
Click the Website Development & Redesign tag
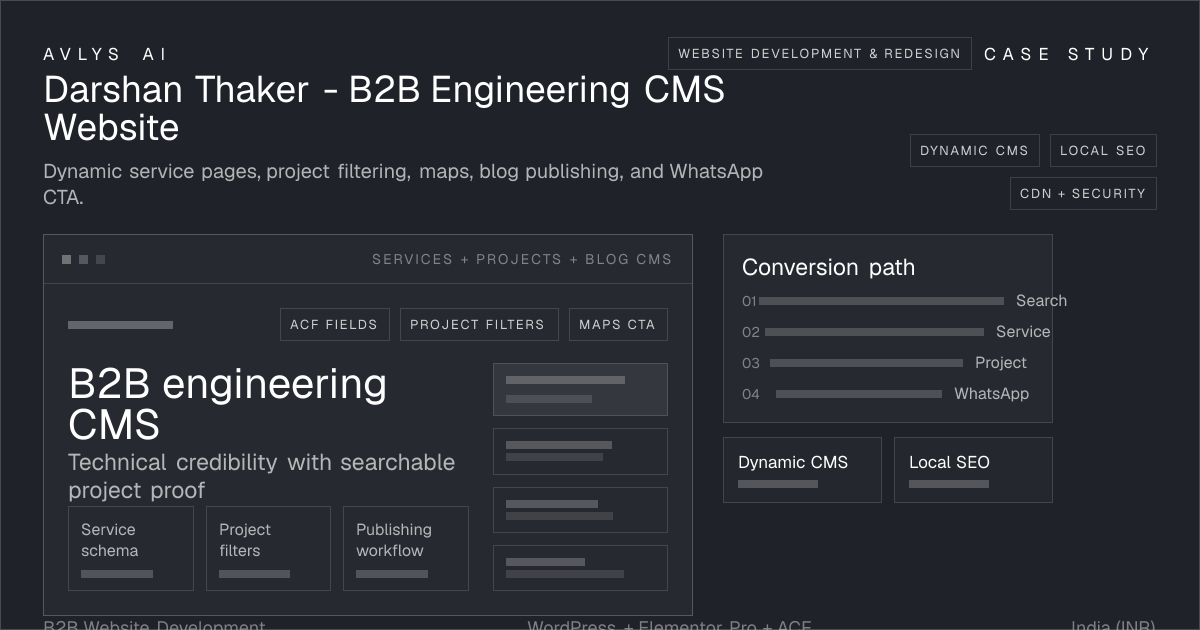(x=819, y=54)
